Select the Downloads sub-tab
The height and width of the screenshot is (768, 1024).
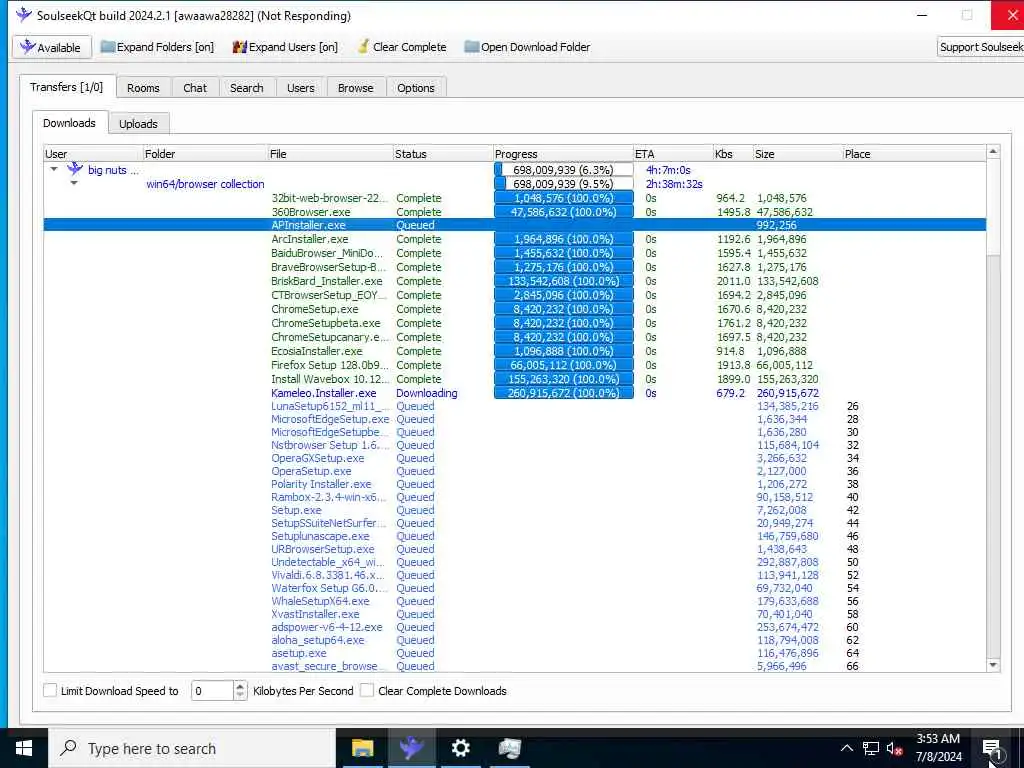click(69, 123)
